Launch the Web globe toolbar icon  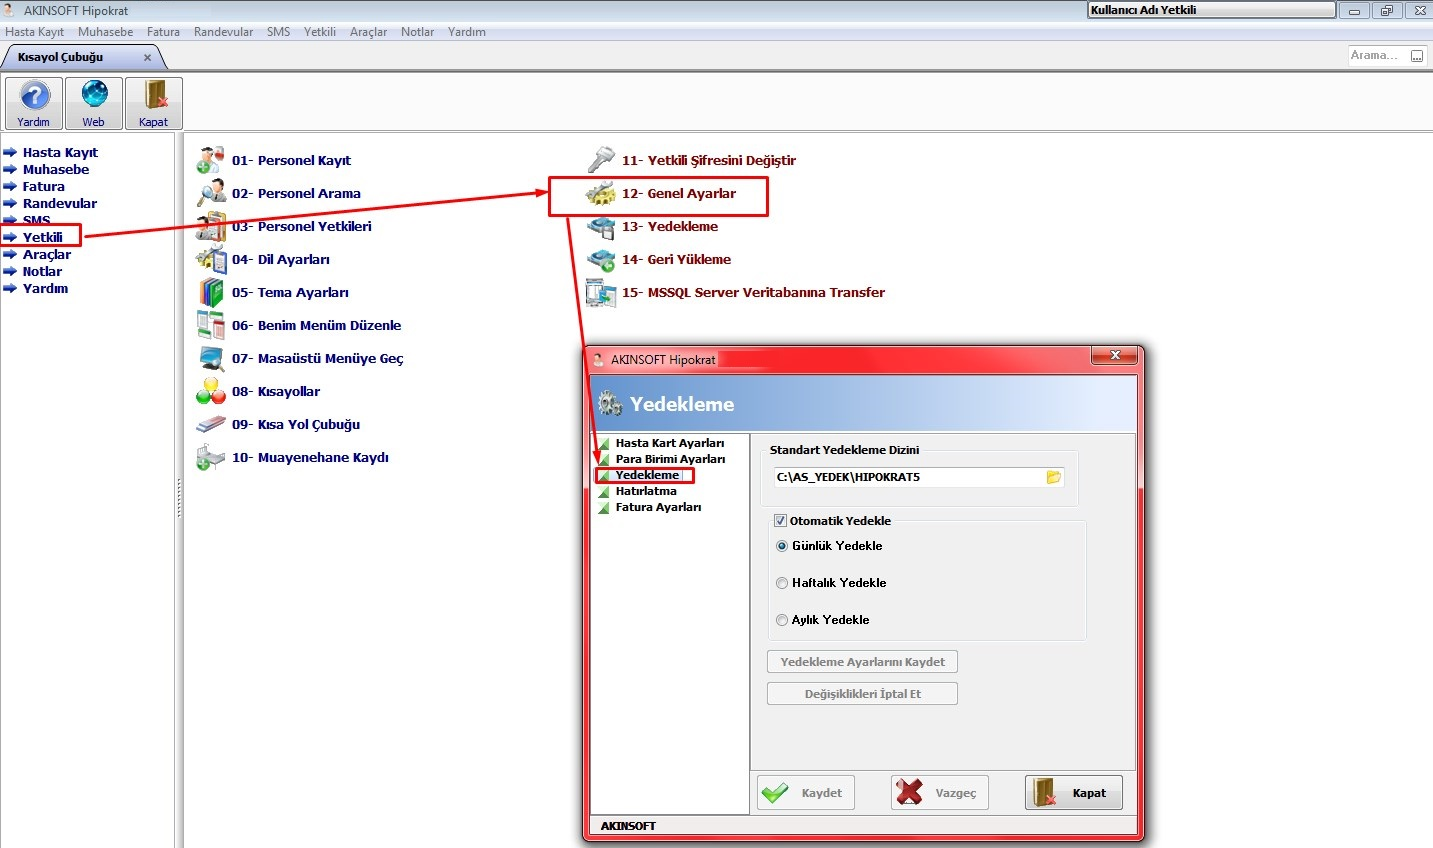(x=94, y=103)
